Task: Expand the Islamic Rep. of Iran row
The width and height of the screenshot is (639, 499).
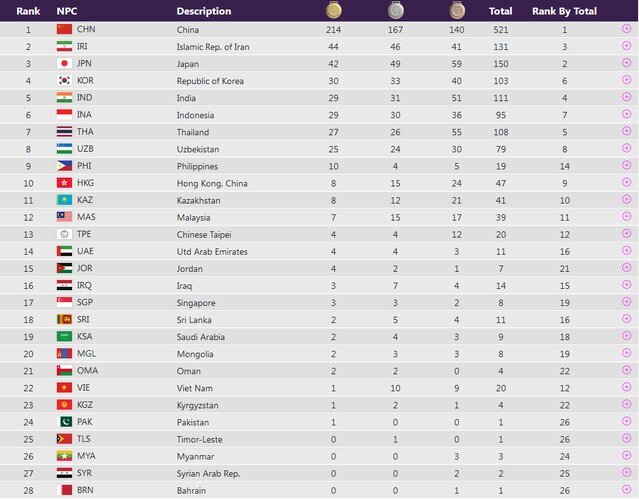Action: [626, 47]
